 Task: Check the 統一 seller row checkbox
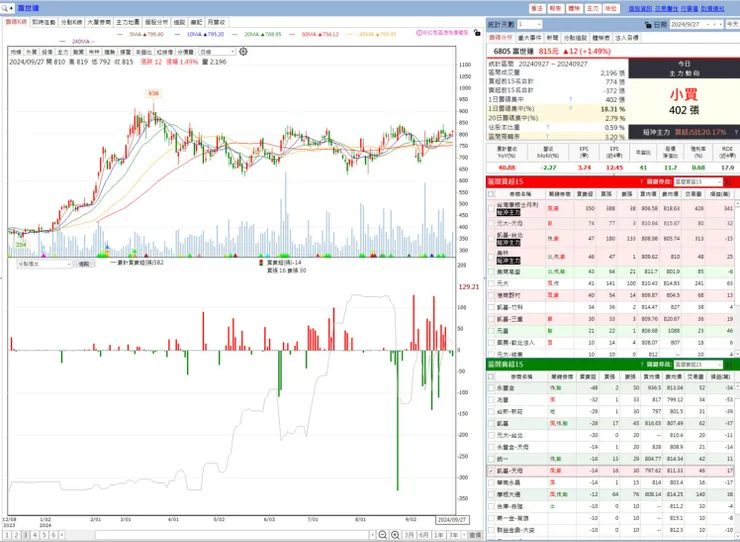[491, 459]
